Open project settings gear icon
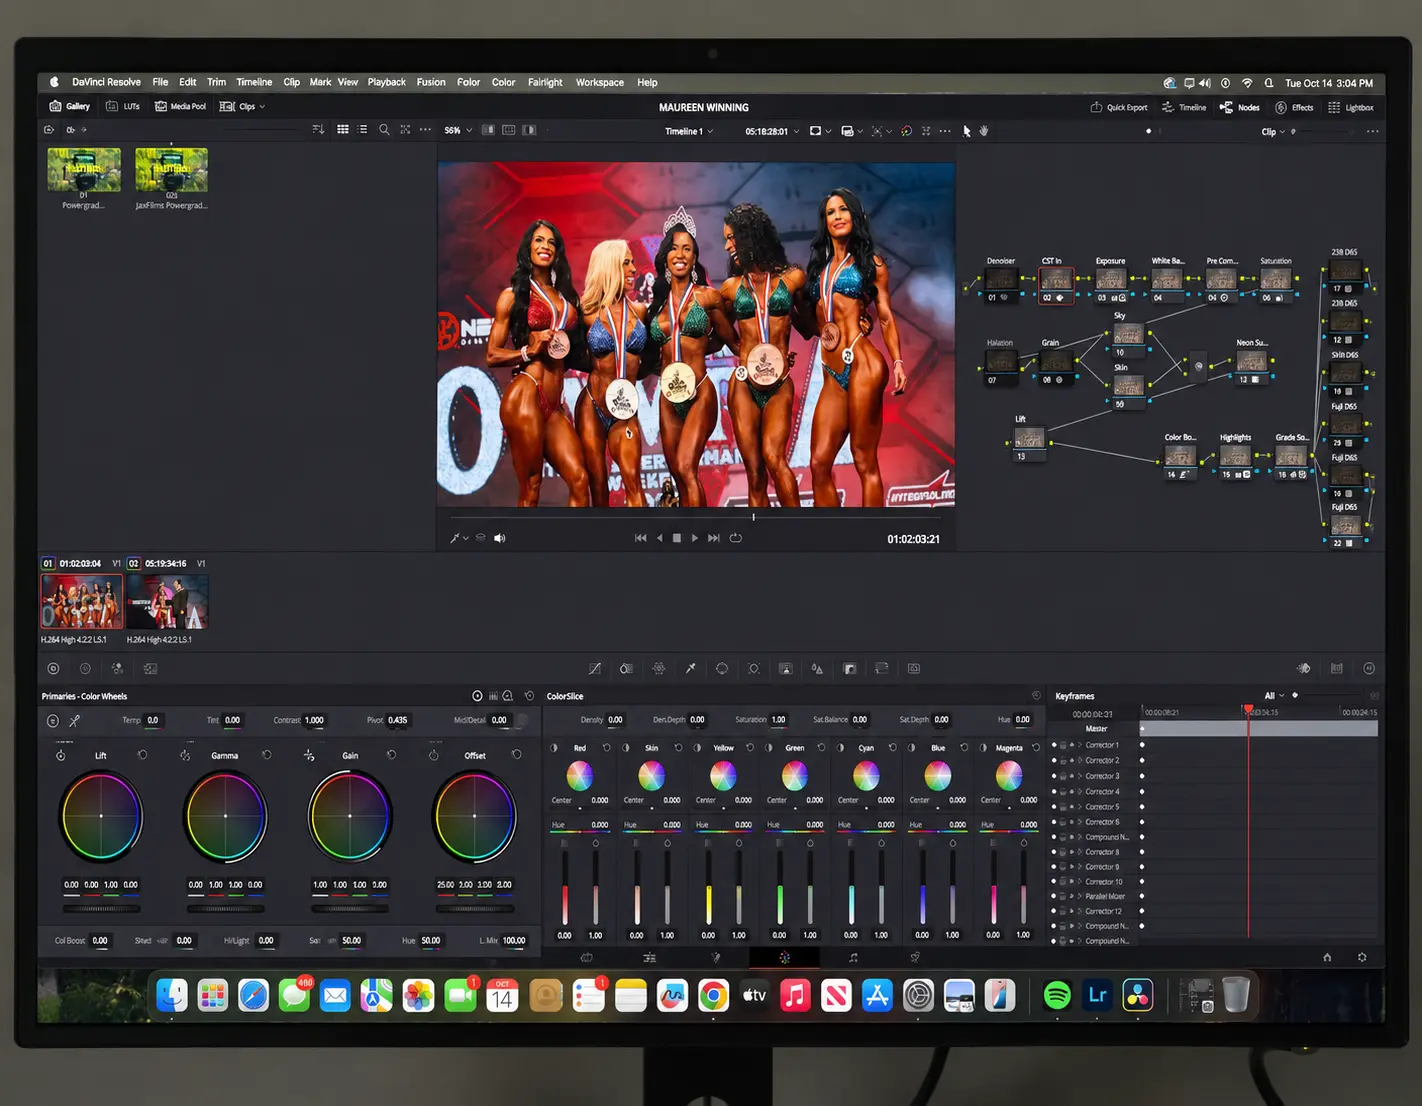 coord(1362,957)
